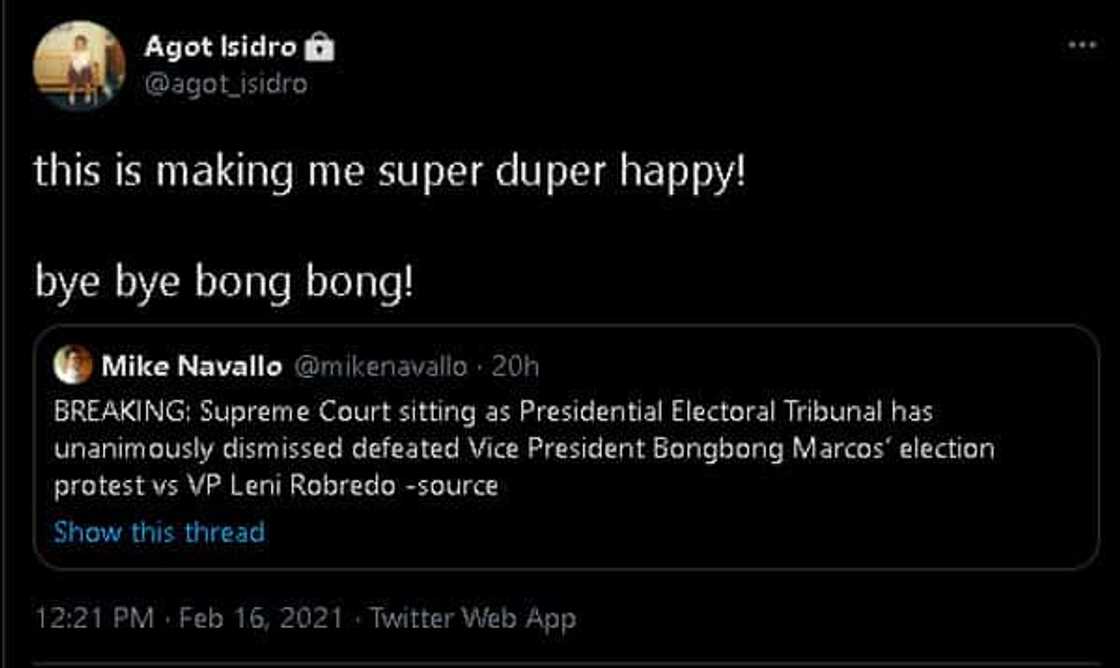This screenshot has width=1120, height=668.
Task: Click the protected account lock icon
Action: (319, 47)
